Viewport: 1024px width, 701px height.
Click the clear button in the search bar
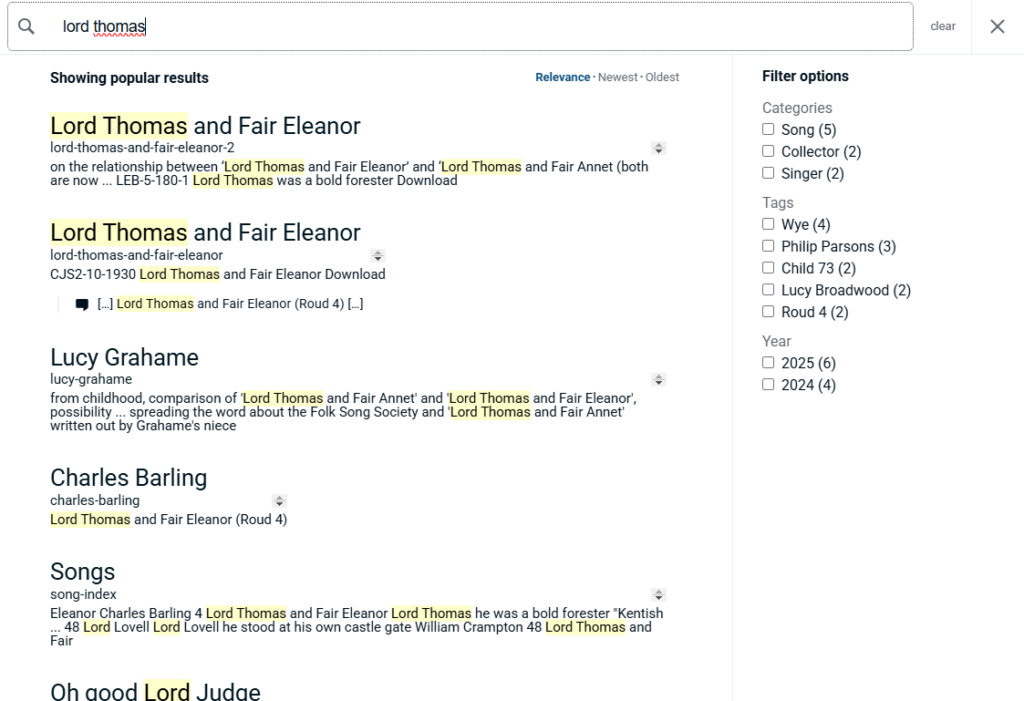click(x=942, y=26)
